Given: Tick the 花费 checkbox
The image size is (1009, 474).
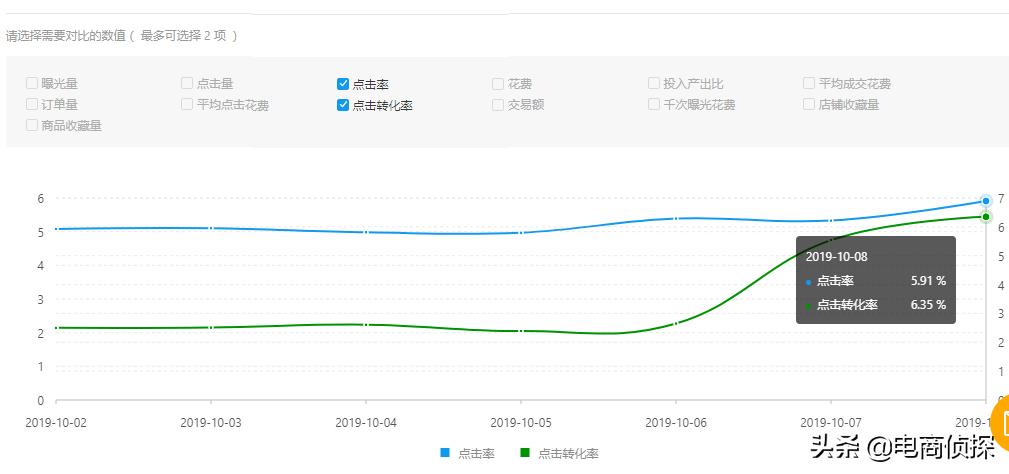Looking at the screenshot, I should click(498, 84).
